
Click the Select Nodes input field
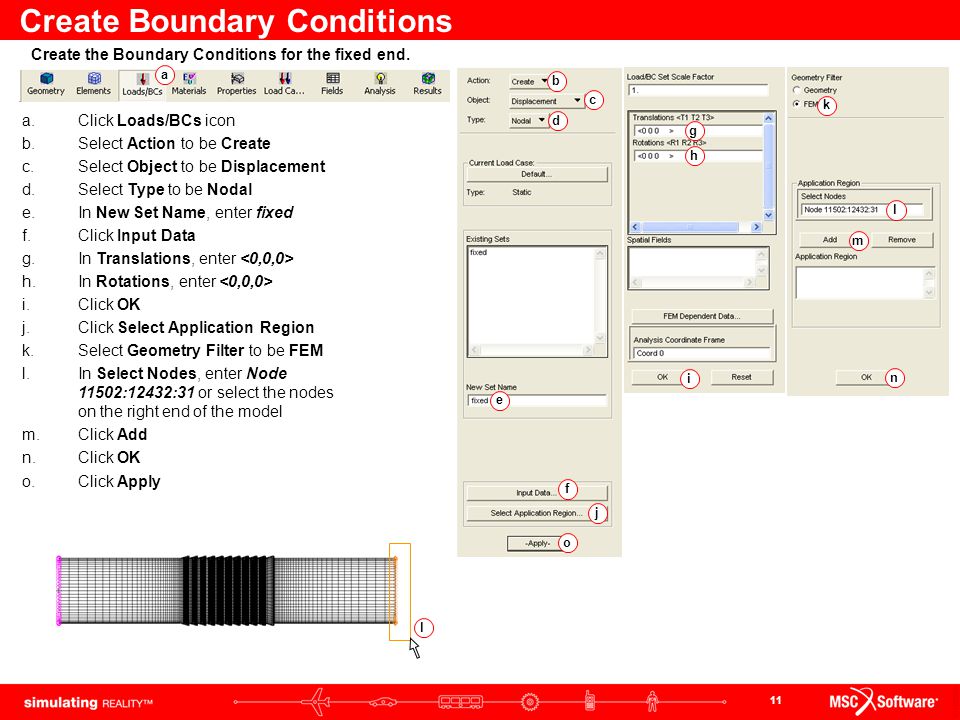pos(861,210)
